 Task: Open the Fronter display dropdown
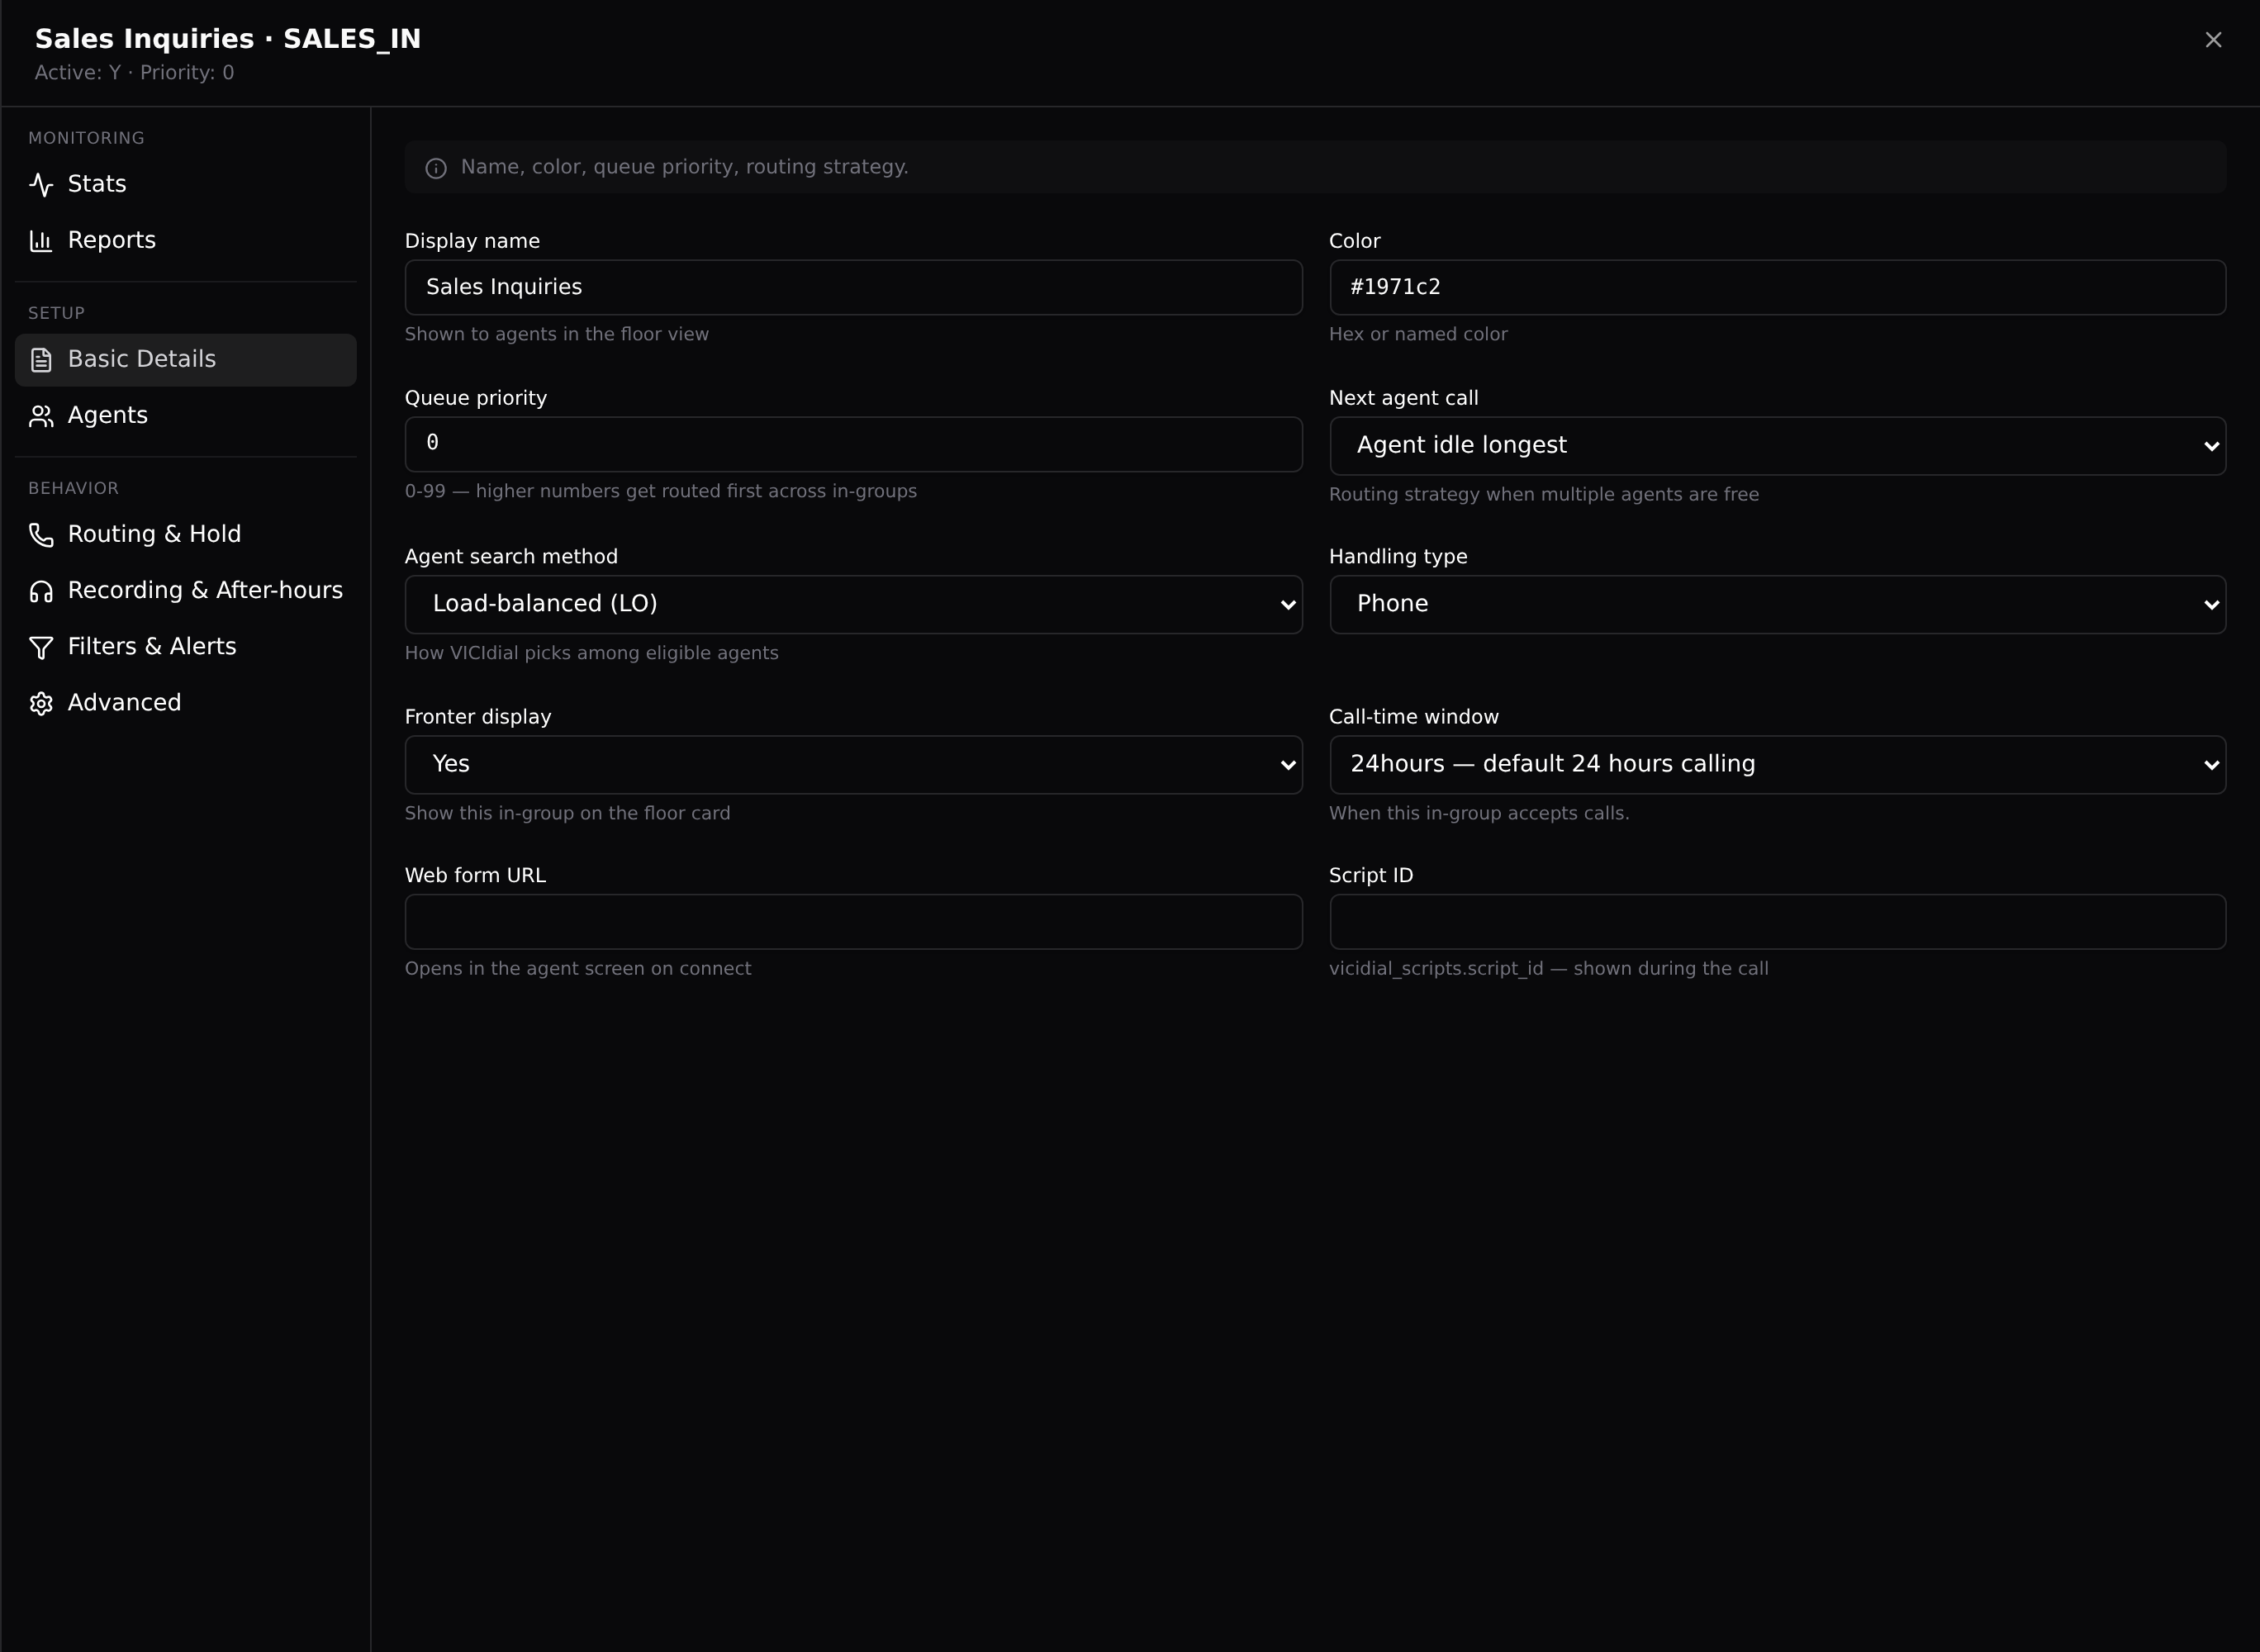pos(853,765)
